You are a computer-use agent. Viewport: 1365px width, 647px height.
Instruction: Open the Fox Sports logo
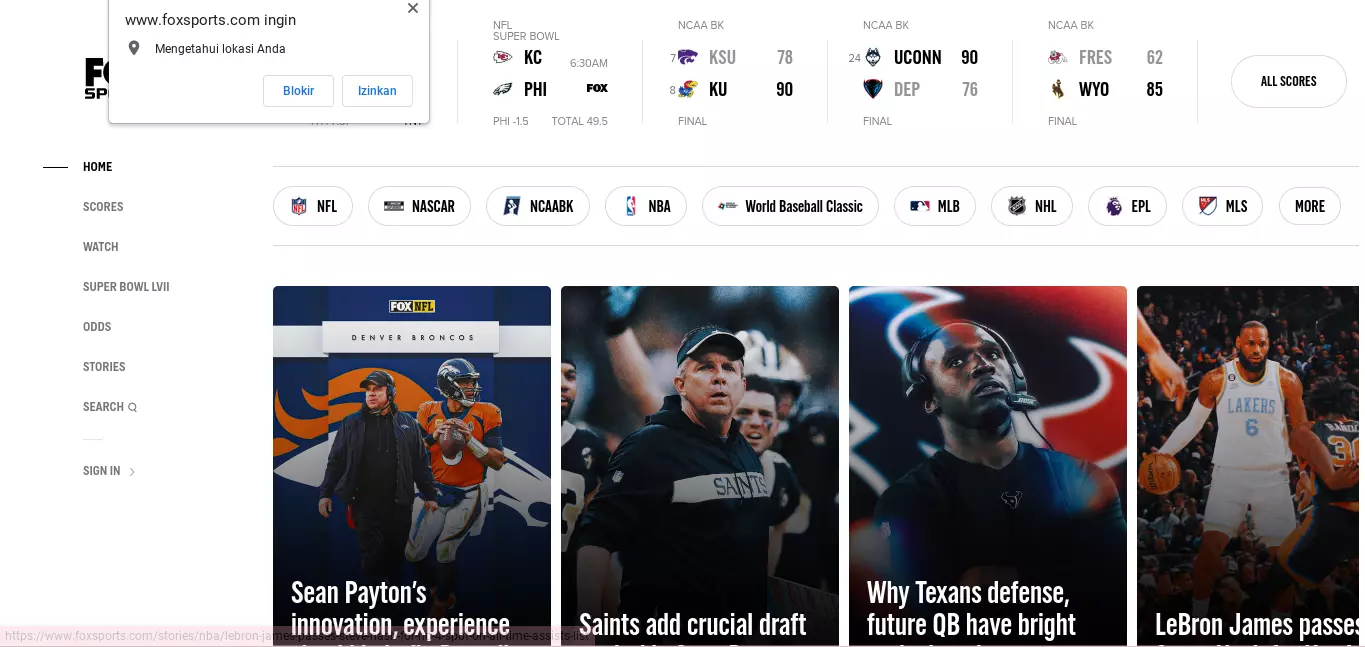coord(97,79)
